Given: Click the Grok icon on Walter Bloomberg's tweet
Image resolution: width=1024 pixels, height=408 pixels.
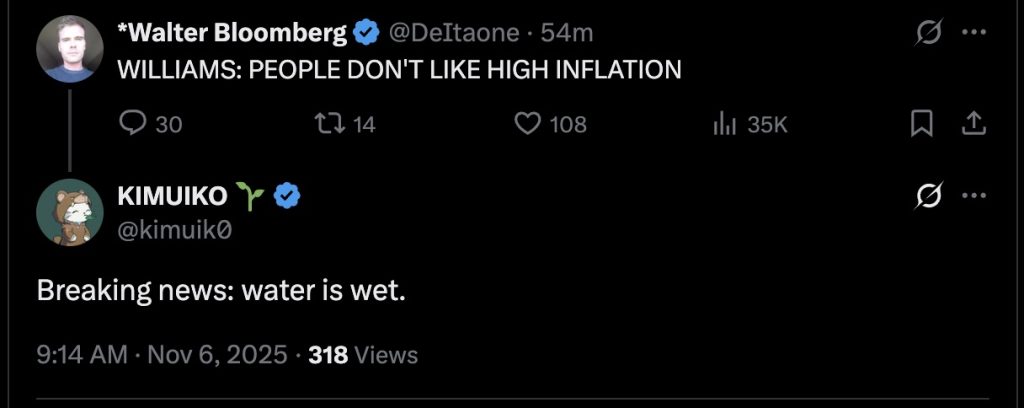Looking at the screenshot, I should pyautogui.click(x=927, y=33).
